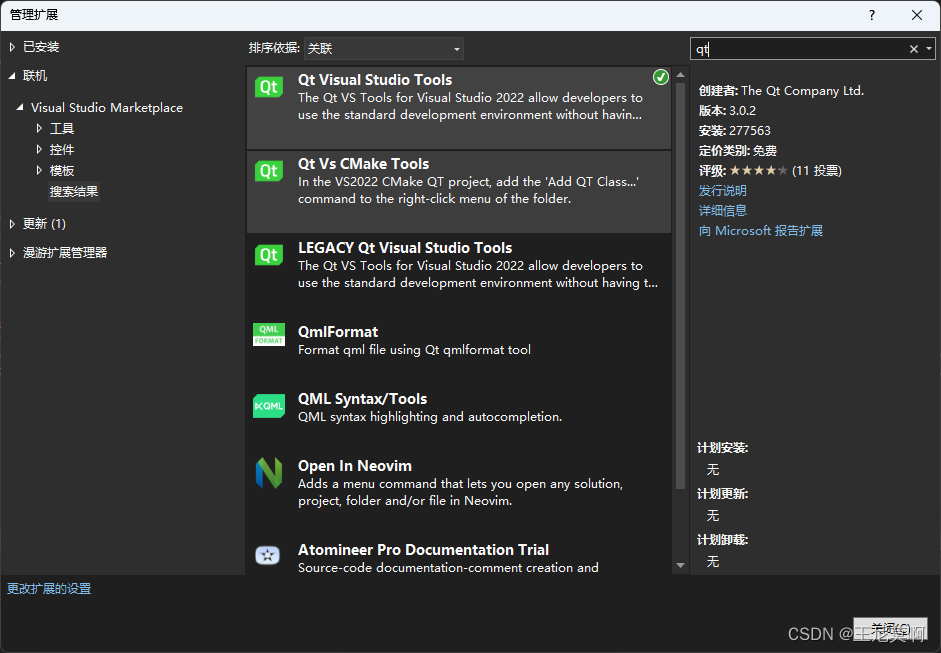Click the 创建者 The Qt Company Ltd. text
Viewport: 941px width, 653px height.
coord(781,91)
